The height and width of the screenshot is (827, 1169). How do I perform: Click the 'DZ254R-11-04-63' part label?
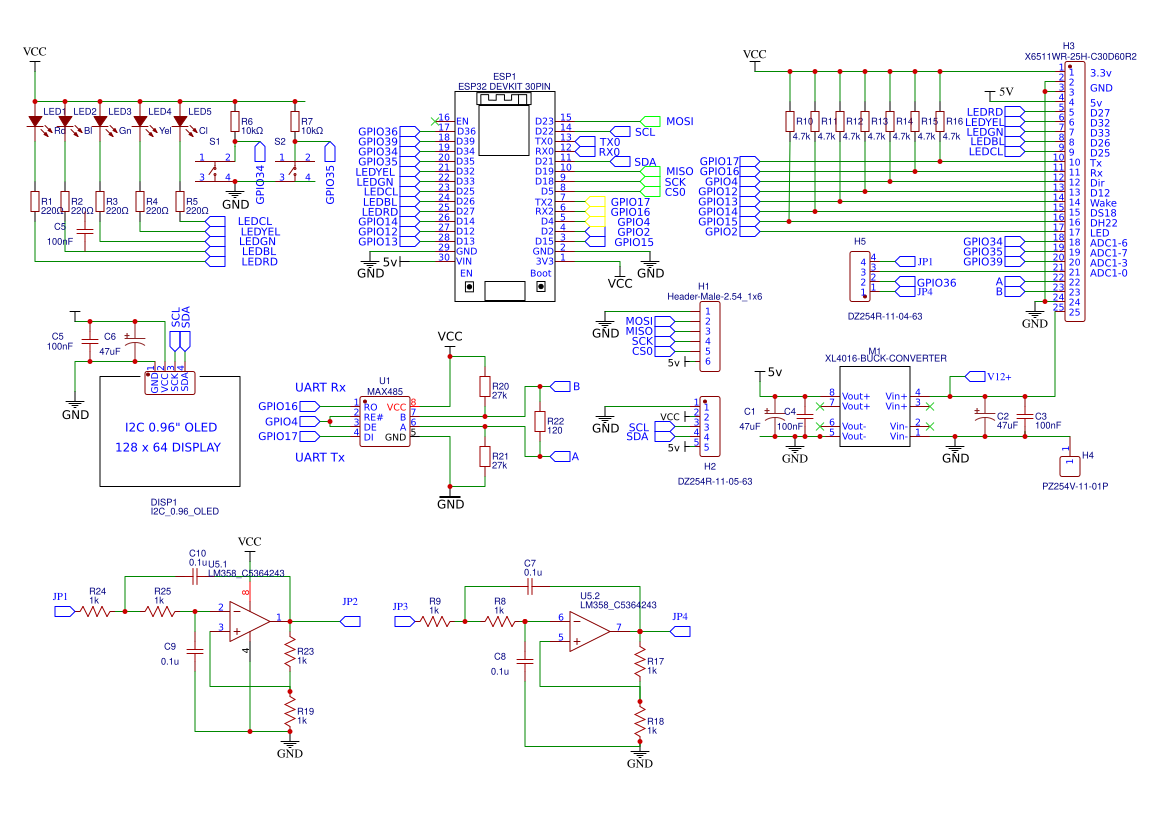pyautogui.click(x=885, y=316)
